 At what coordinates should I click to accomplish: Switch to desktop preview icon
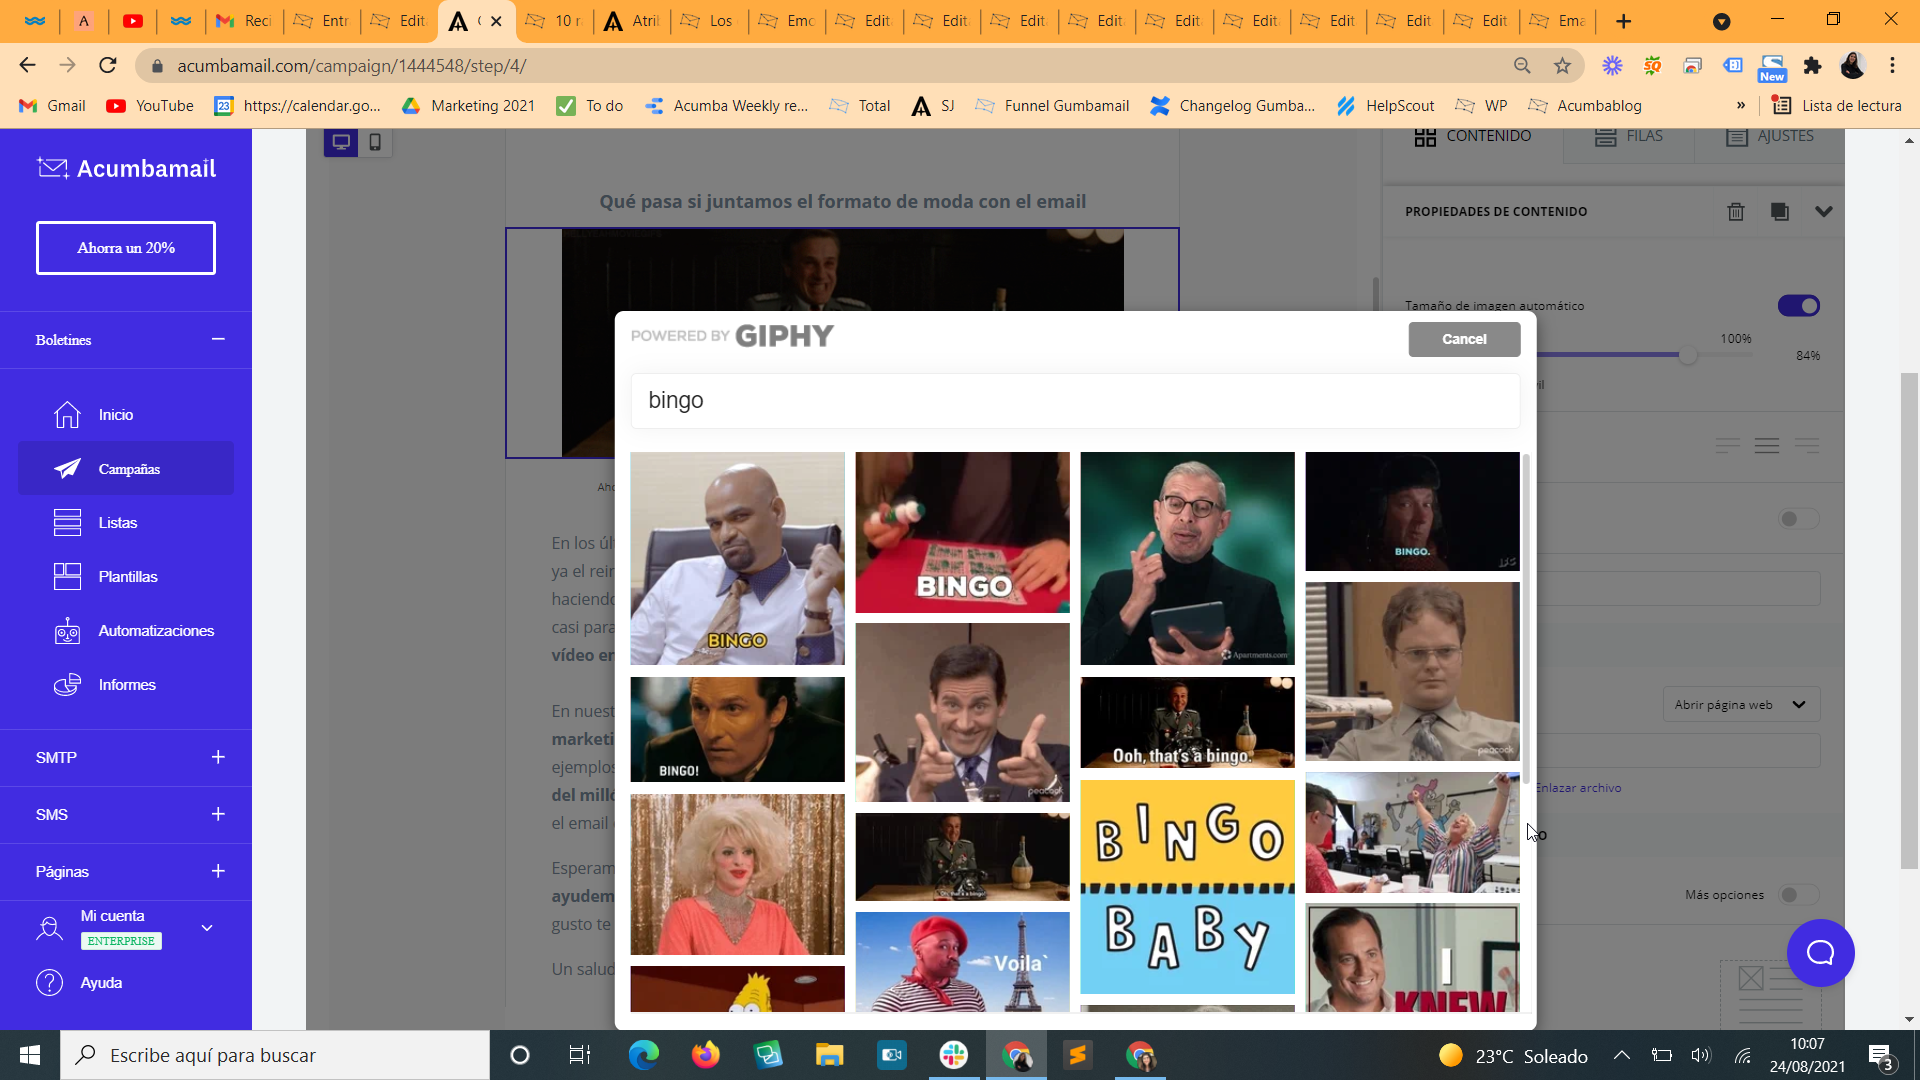pyautogui.click(x=341, y=142)
